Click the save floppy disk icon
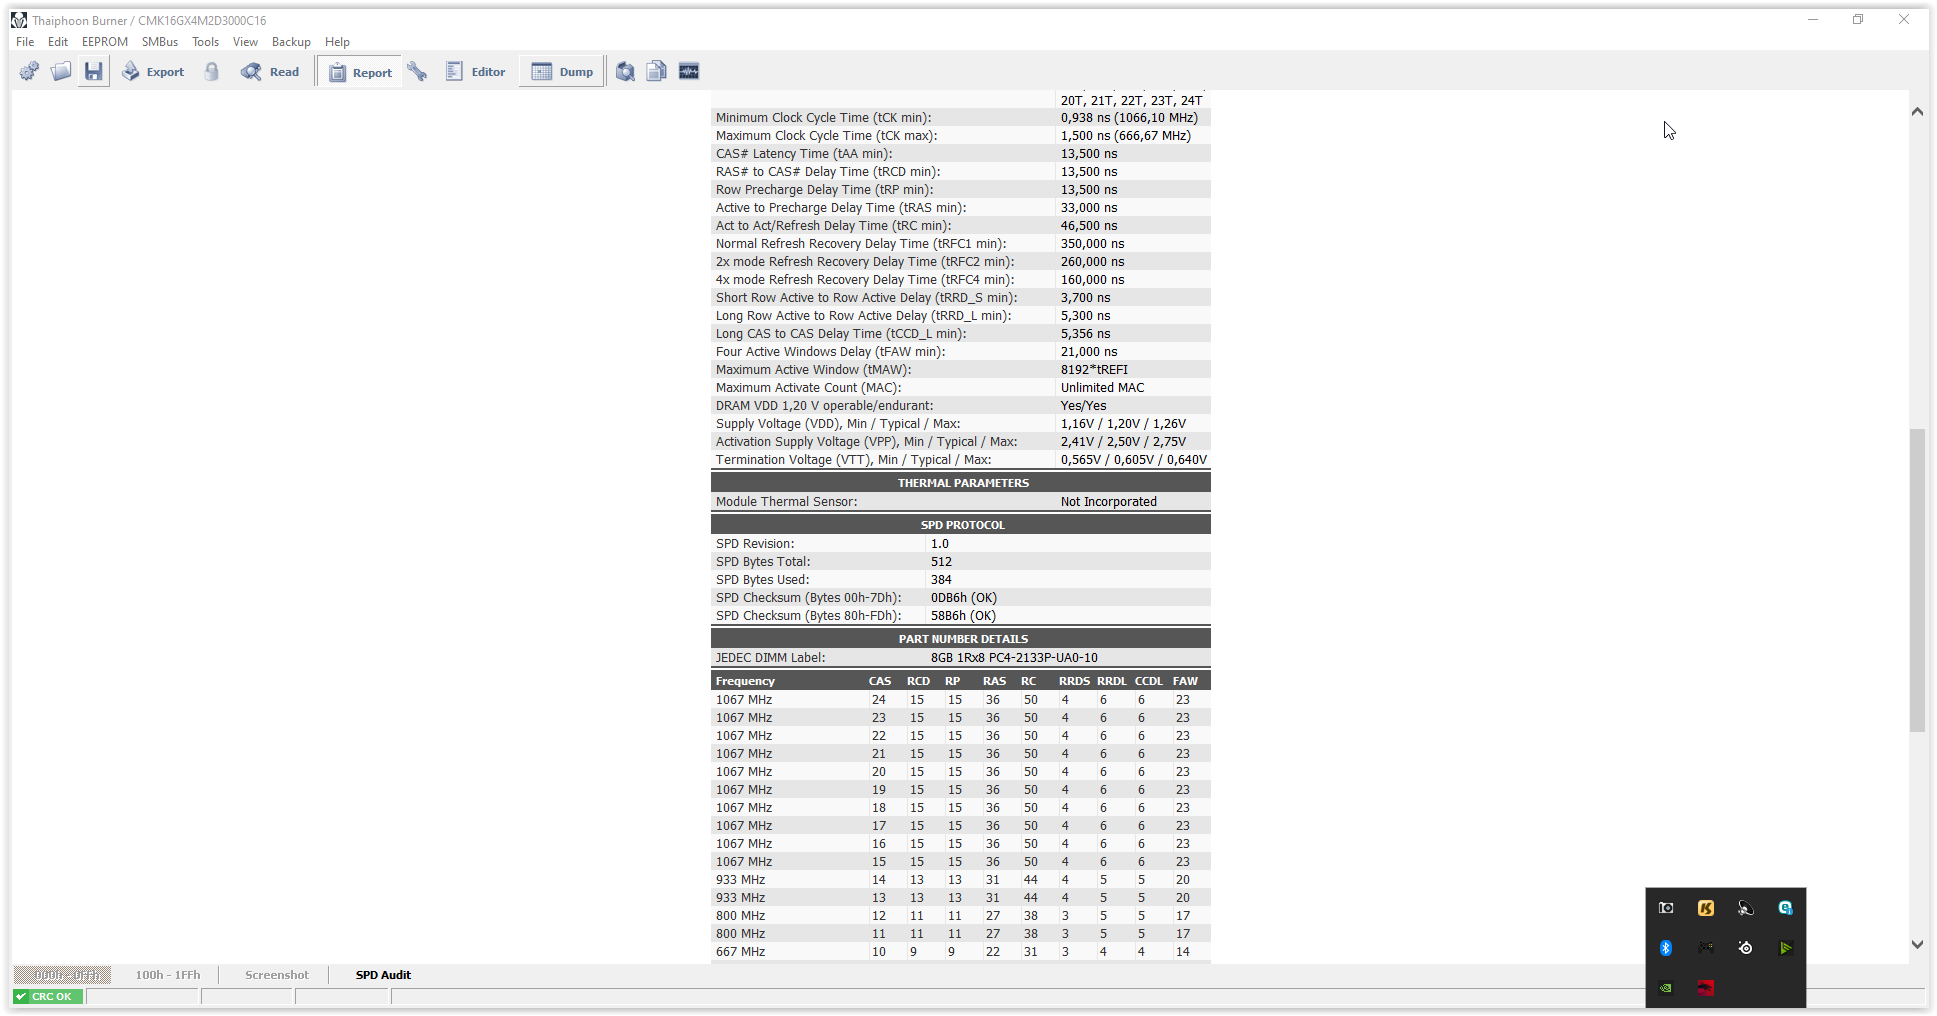Viewport: 1937px width, 1016px height. coord(93,71)
